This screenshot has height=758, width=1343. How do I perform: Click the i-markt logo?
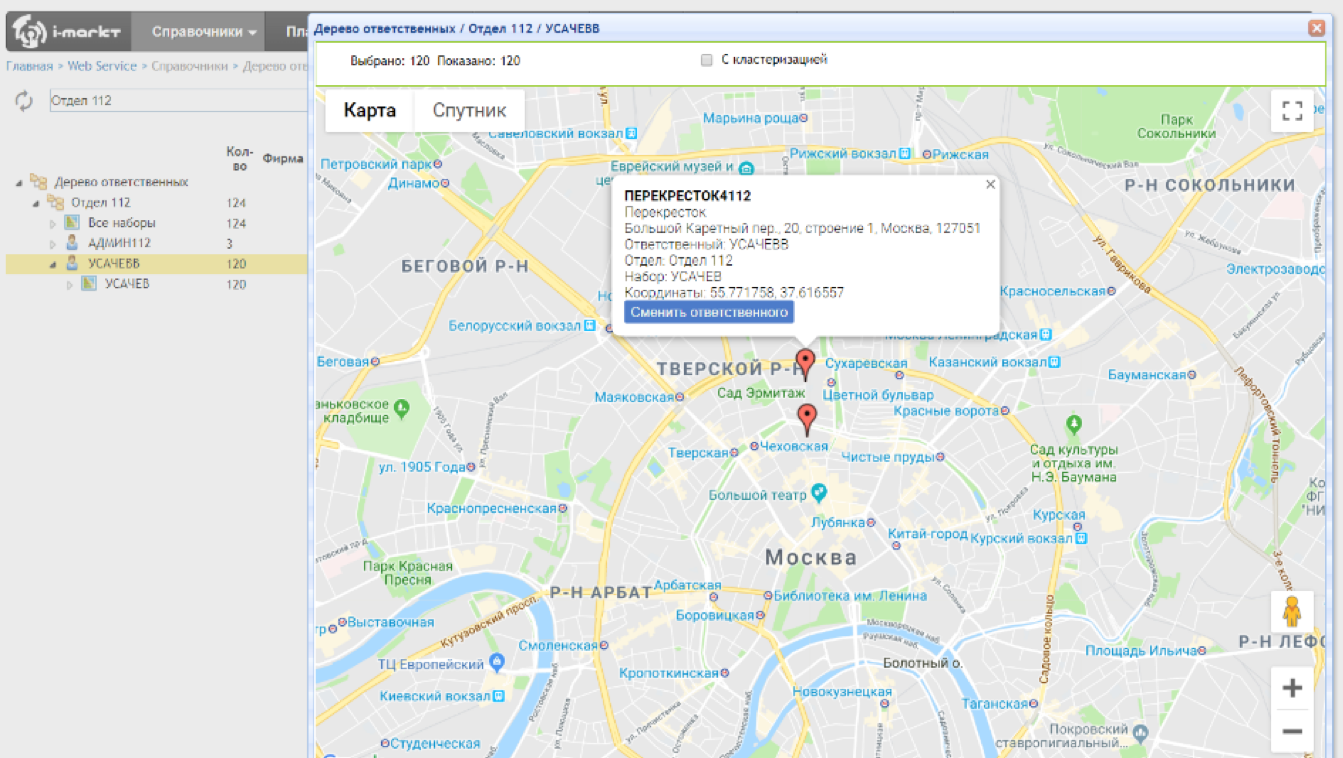67,32
